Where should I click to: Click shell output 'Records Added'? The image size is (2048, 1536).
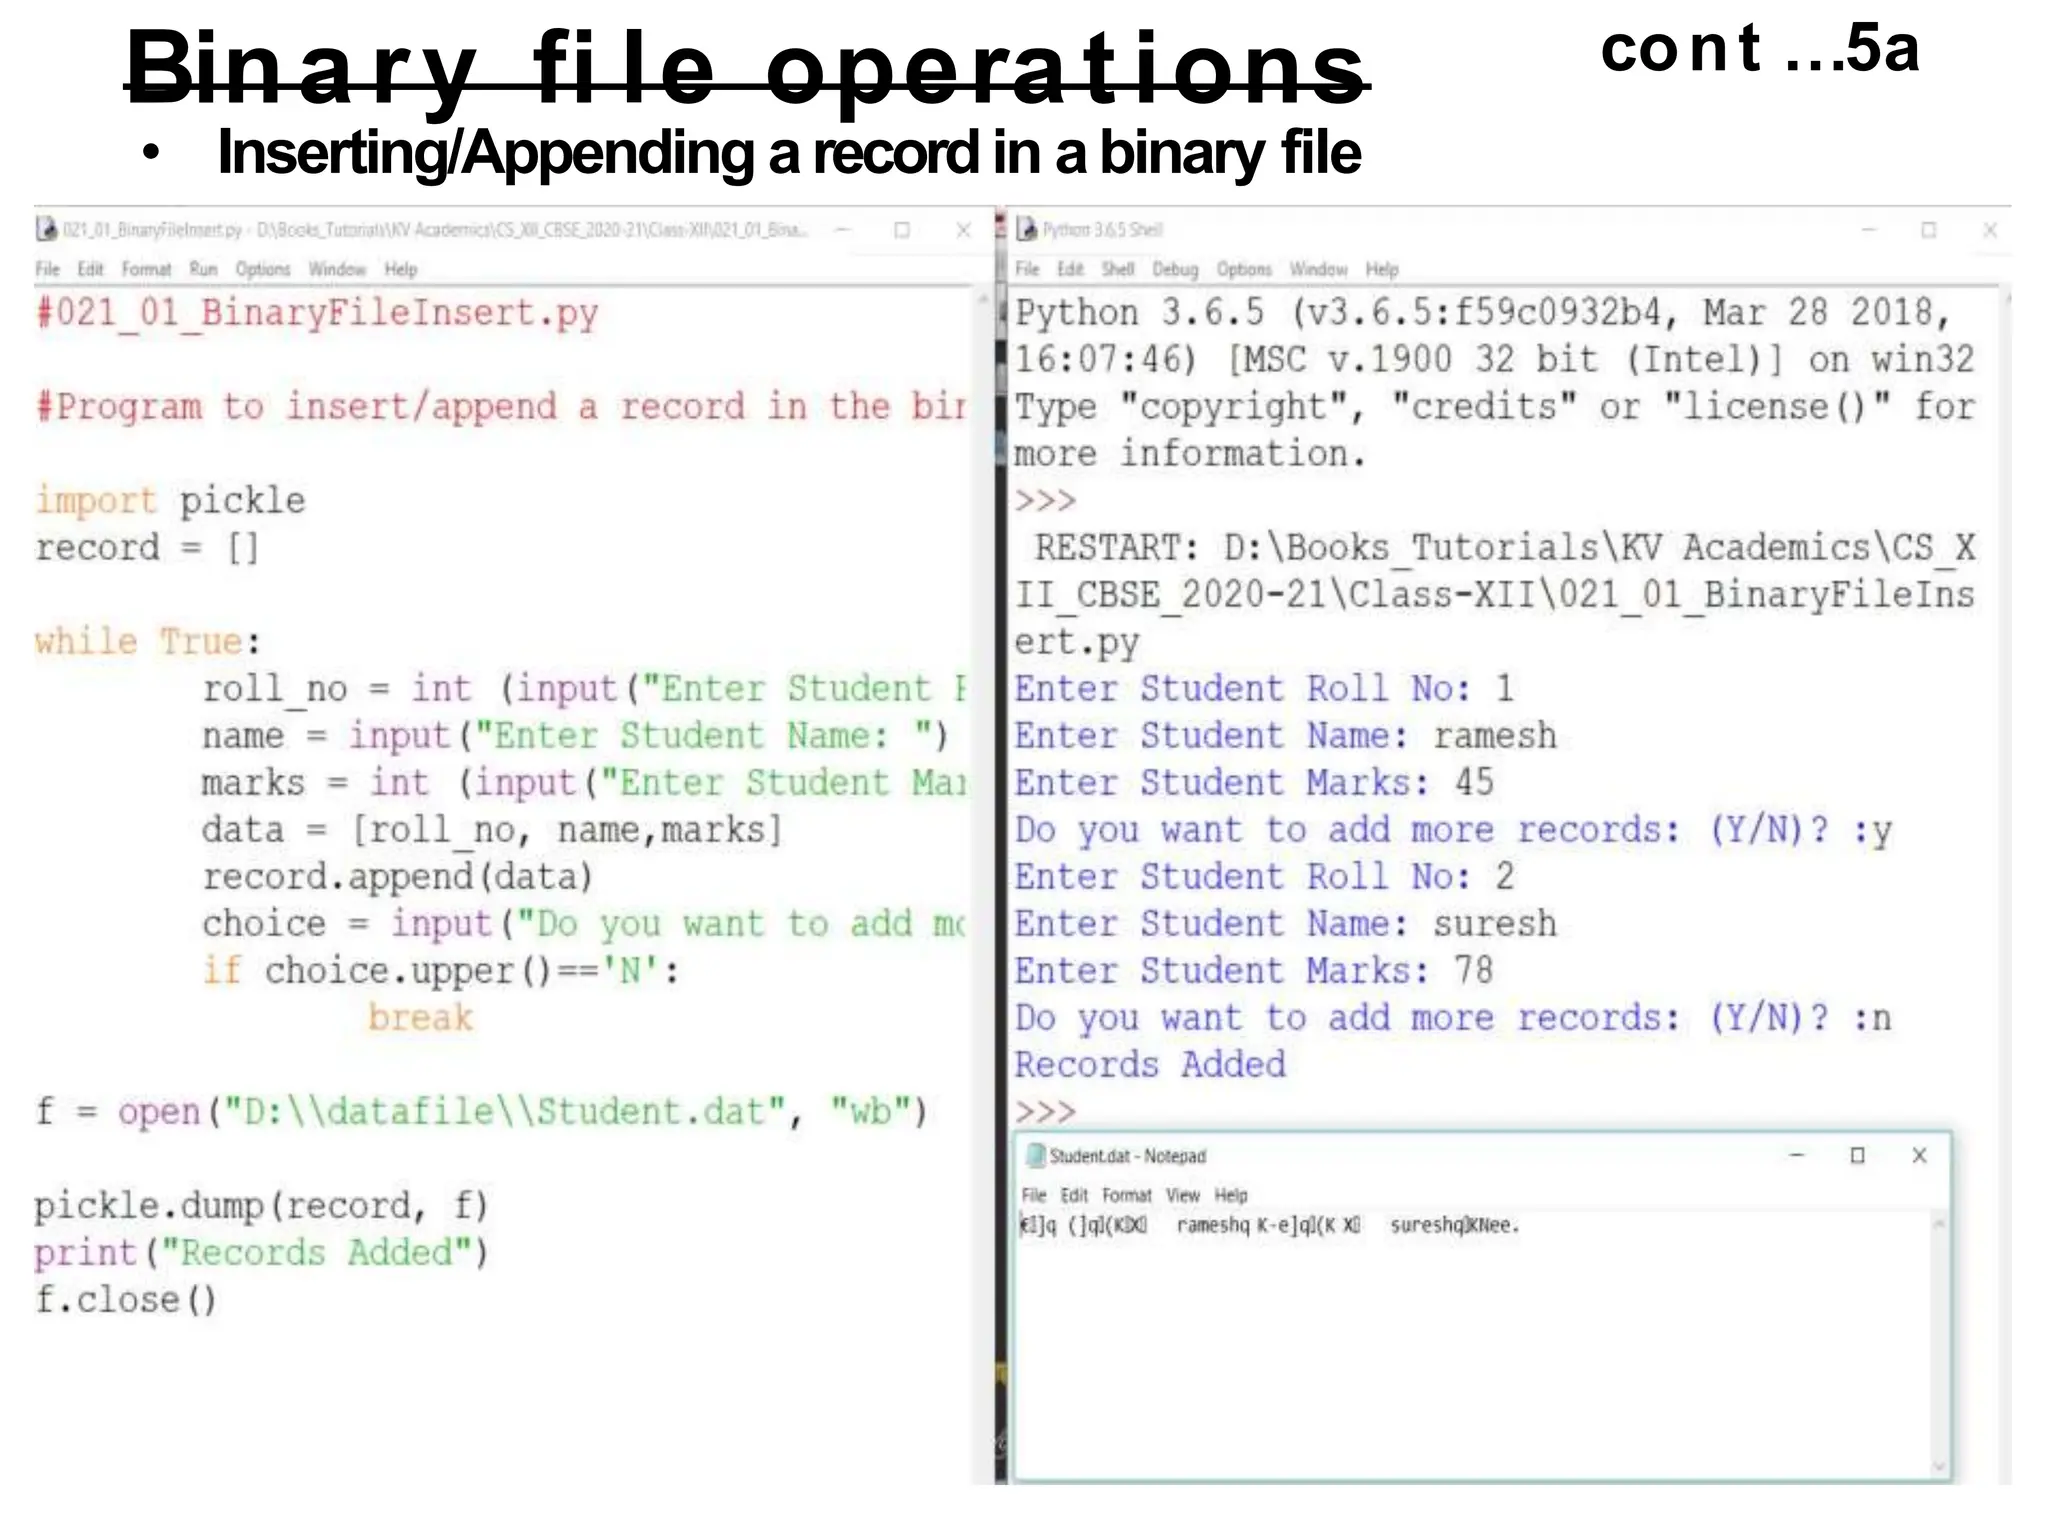1150,1065
